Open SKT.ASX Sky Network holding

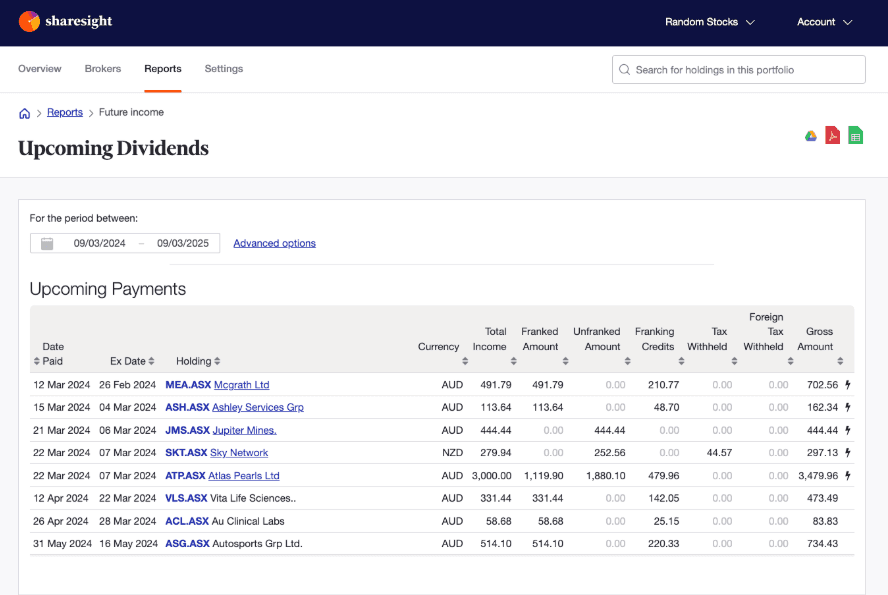217,453
